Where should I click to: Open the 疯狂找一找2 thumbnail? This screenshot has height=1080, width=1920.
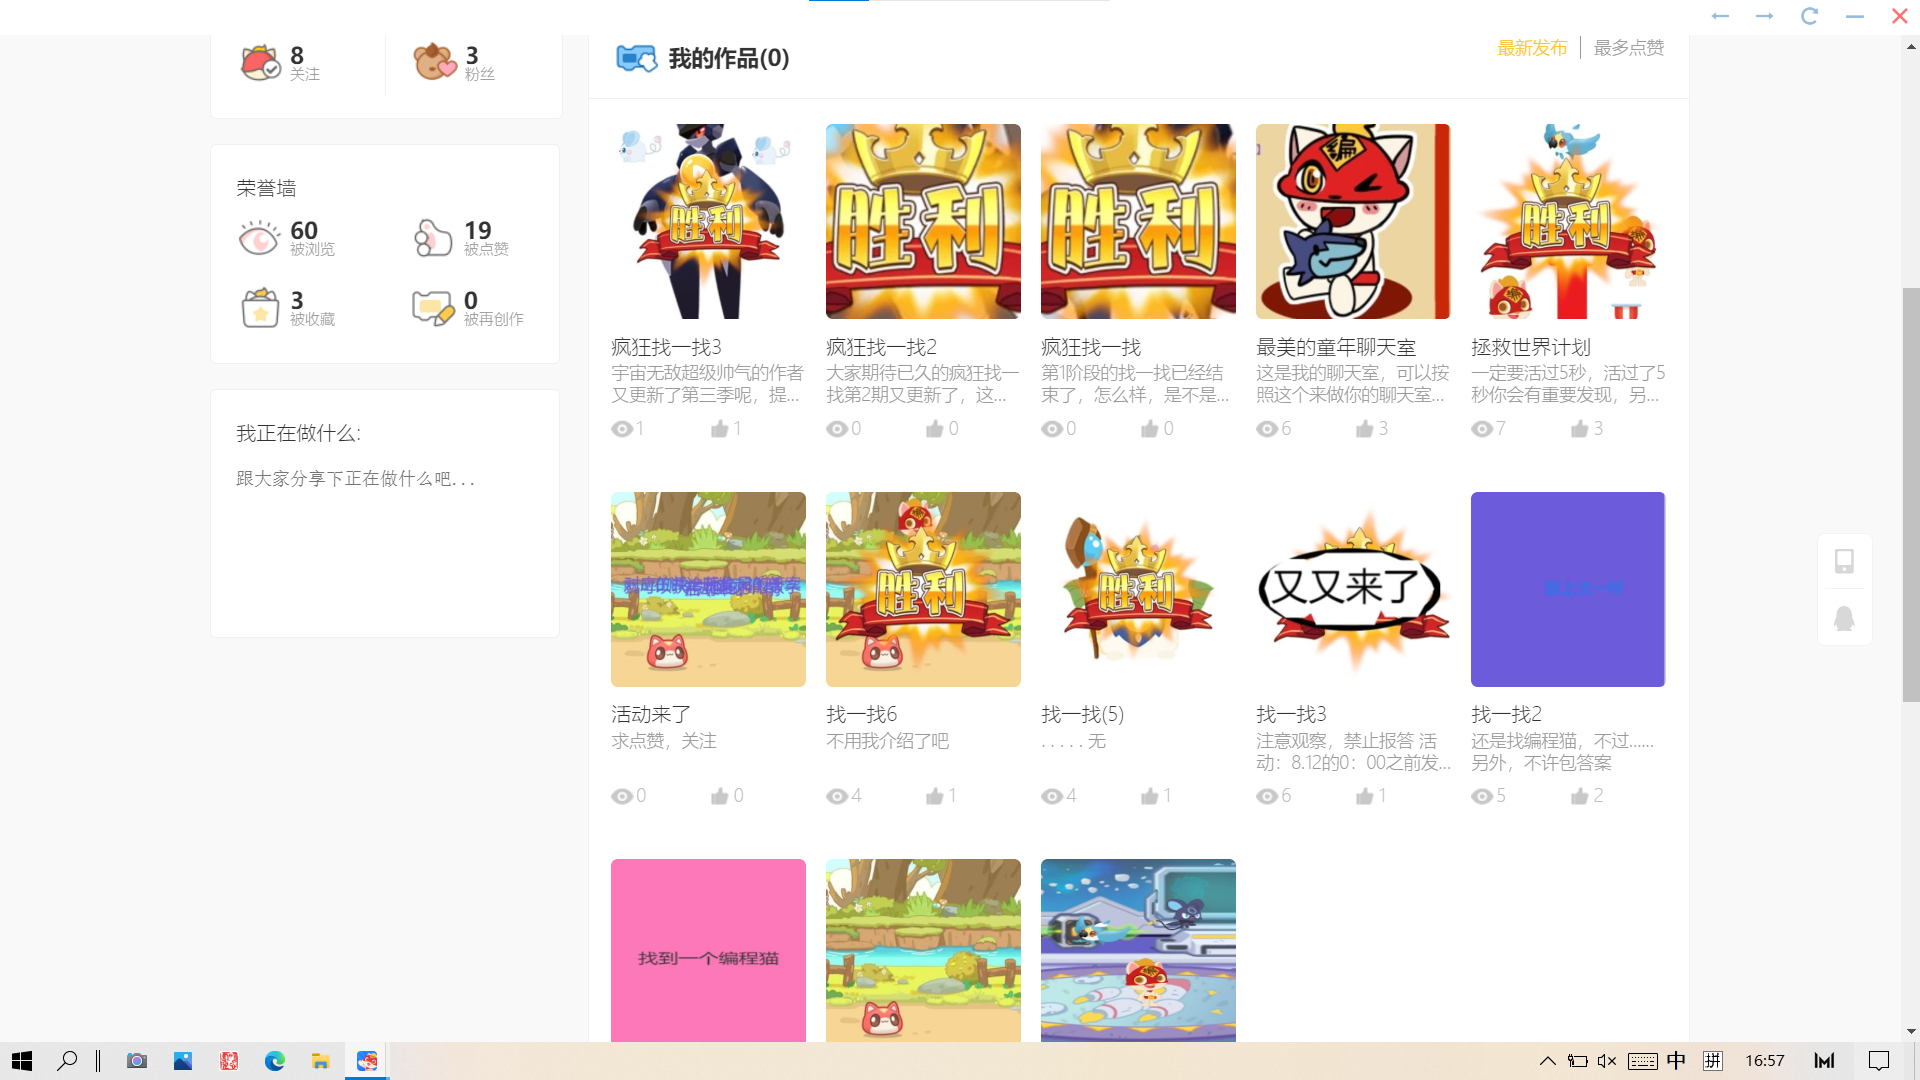tap(923, 221)
